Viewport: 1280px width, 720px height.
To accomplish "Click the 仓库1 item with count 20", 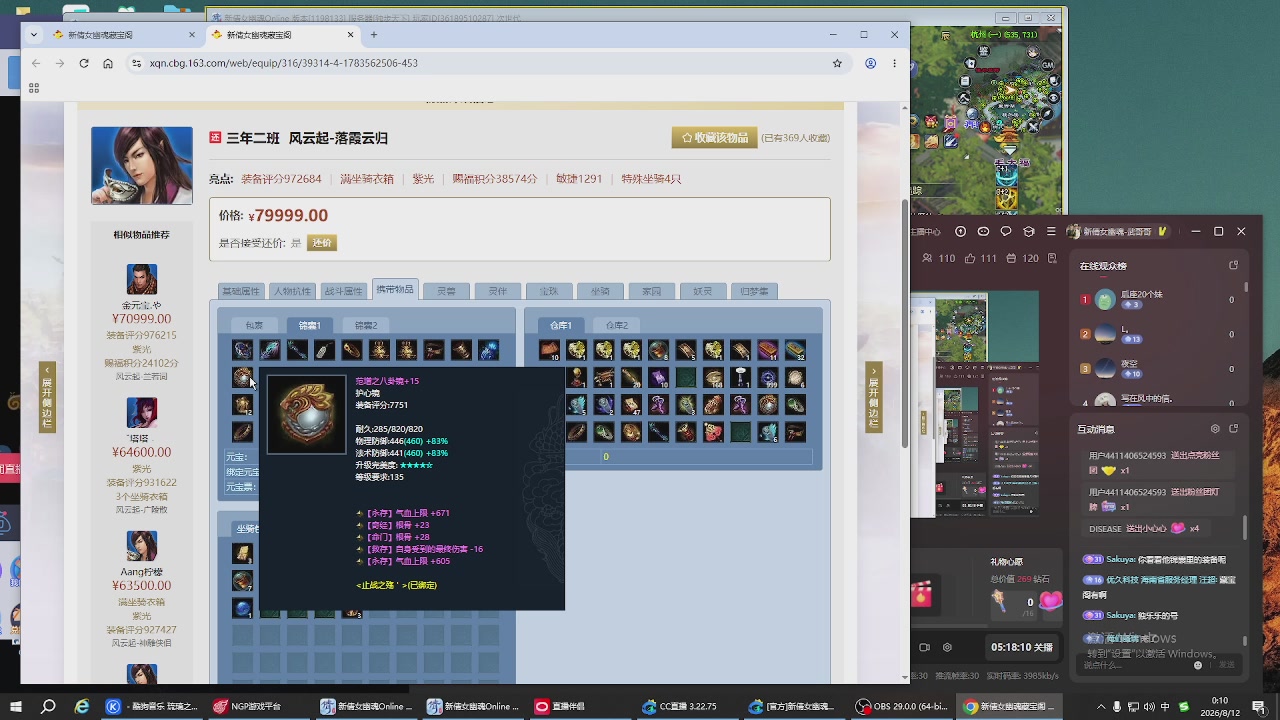I will coord(631,377).
